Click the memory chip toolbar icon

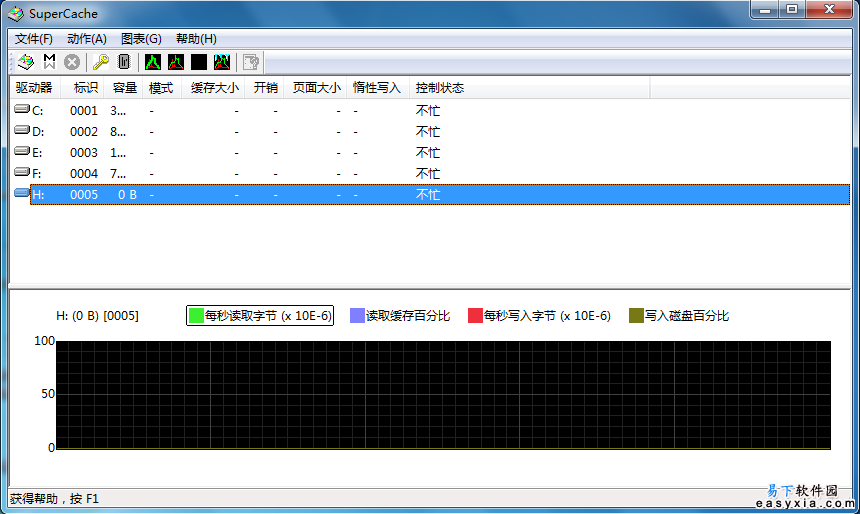[x=124, y=62]
